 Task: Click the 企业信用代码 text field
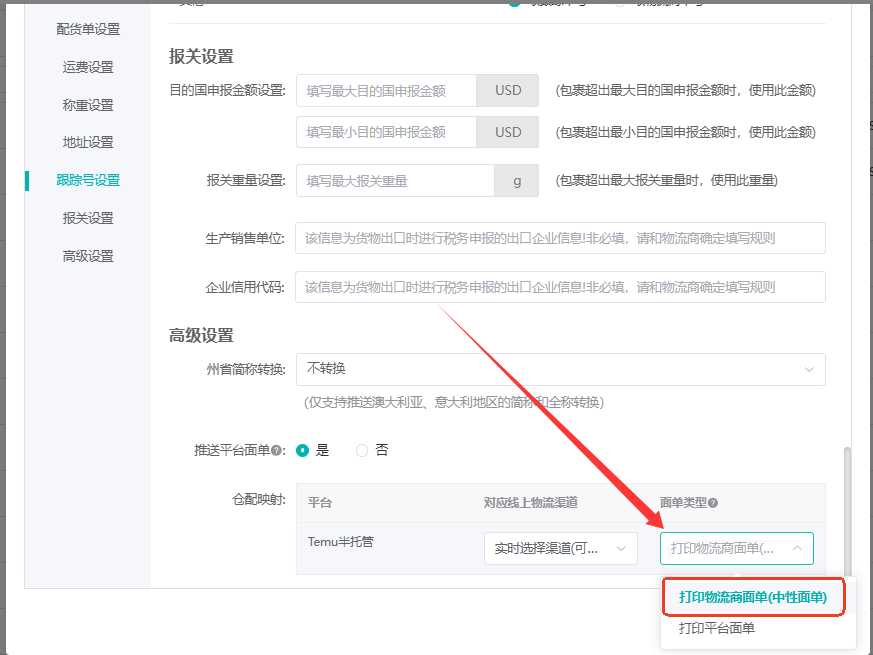coord(560,287)
